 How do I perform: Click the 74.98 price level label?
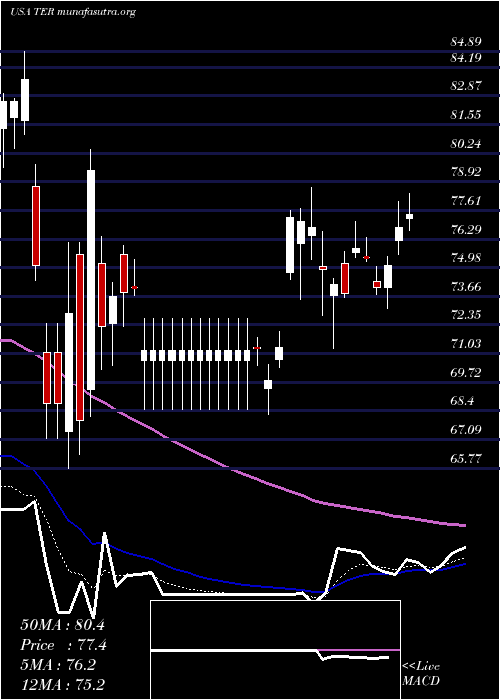coord(466,258)
